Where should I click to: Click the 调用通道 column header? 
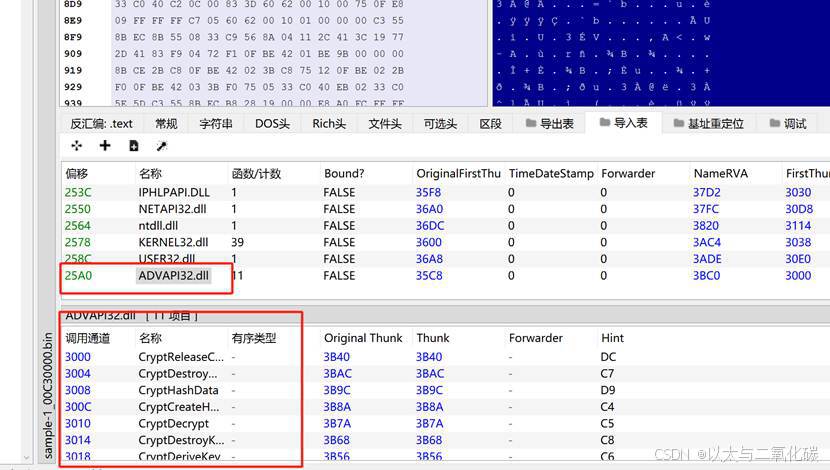[88, 338]
